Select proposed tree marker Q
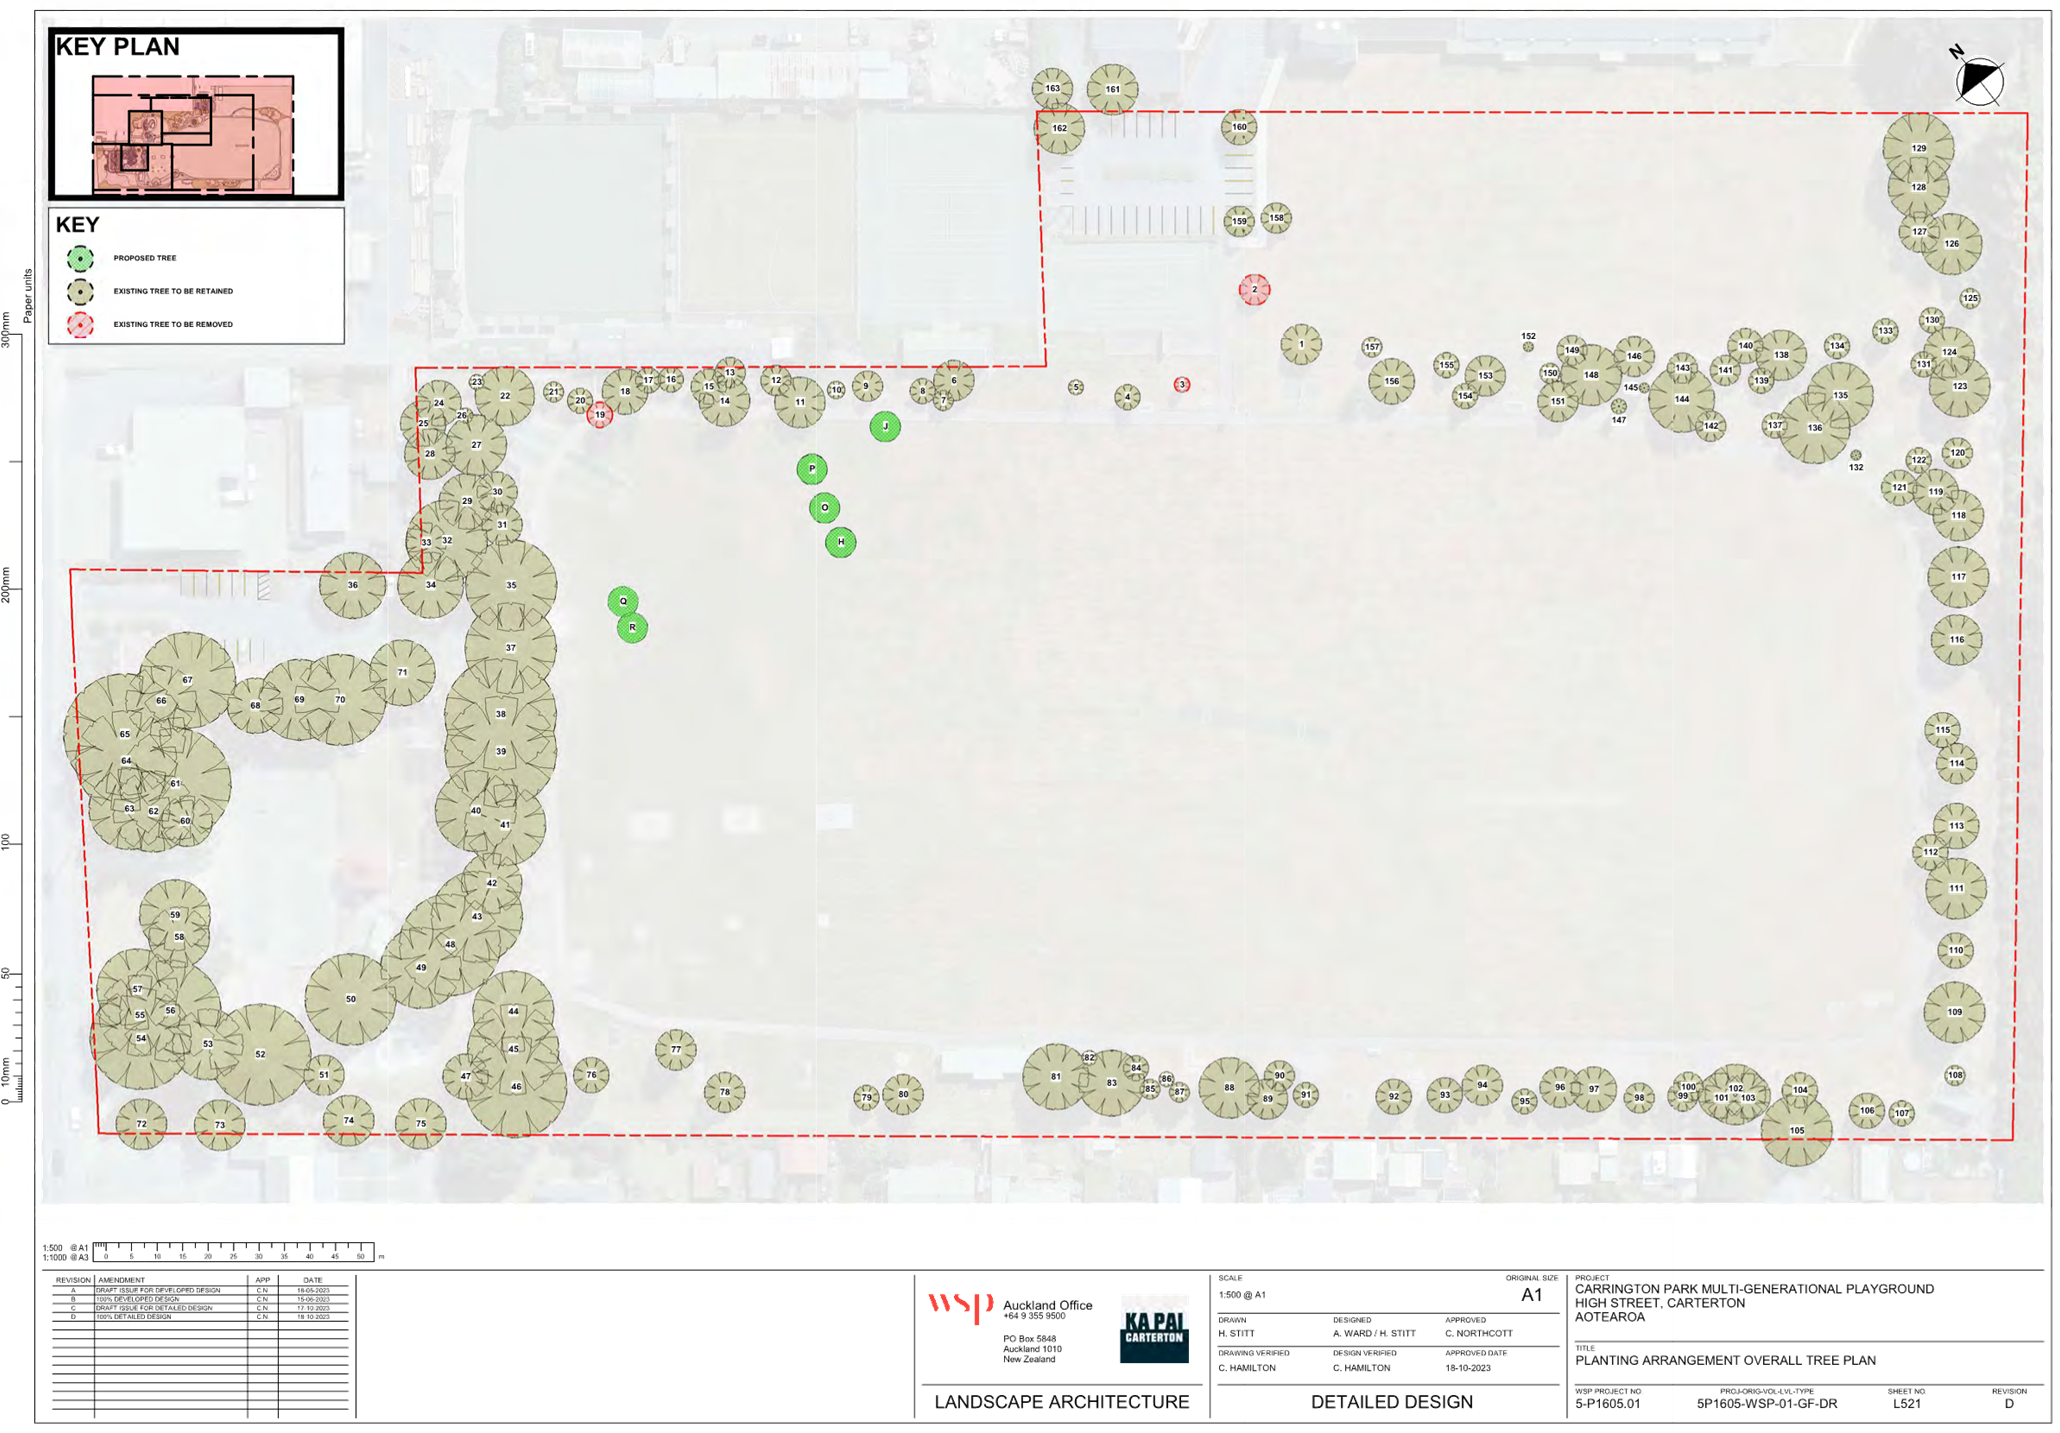Image resolution: width=2060 pixels, height=1433 pixels. point(623,601)
